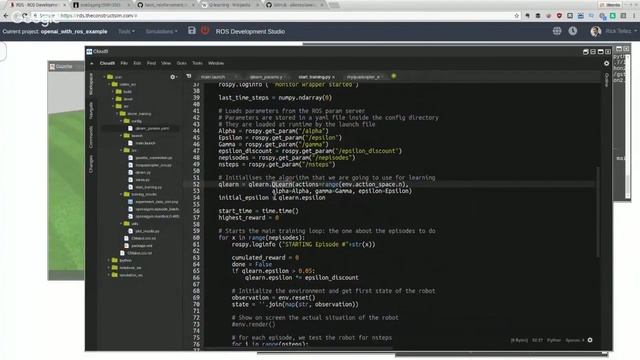The width and height of the screenshot is (640, 360).
Task: Open the Tools dropdown in the header
Action: click(x=126, y=31)
